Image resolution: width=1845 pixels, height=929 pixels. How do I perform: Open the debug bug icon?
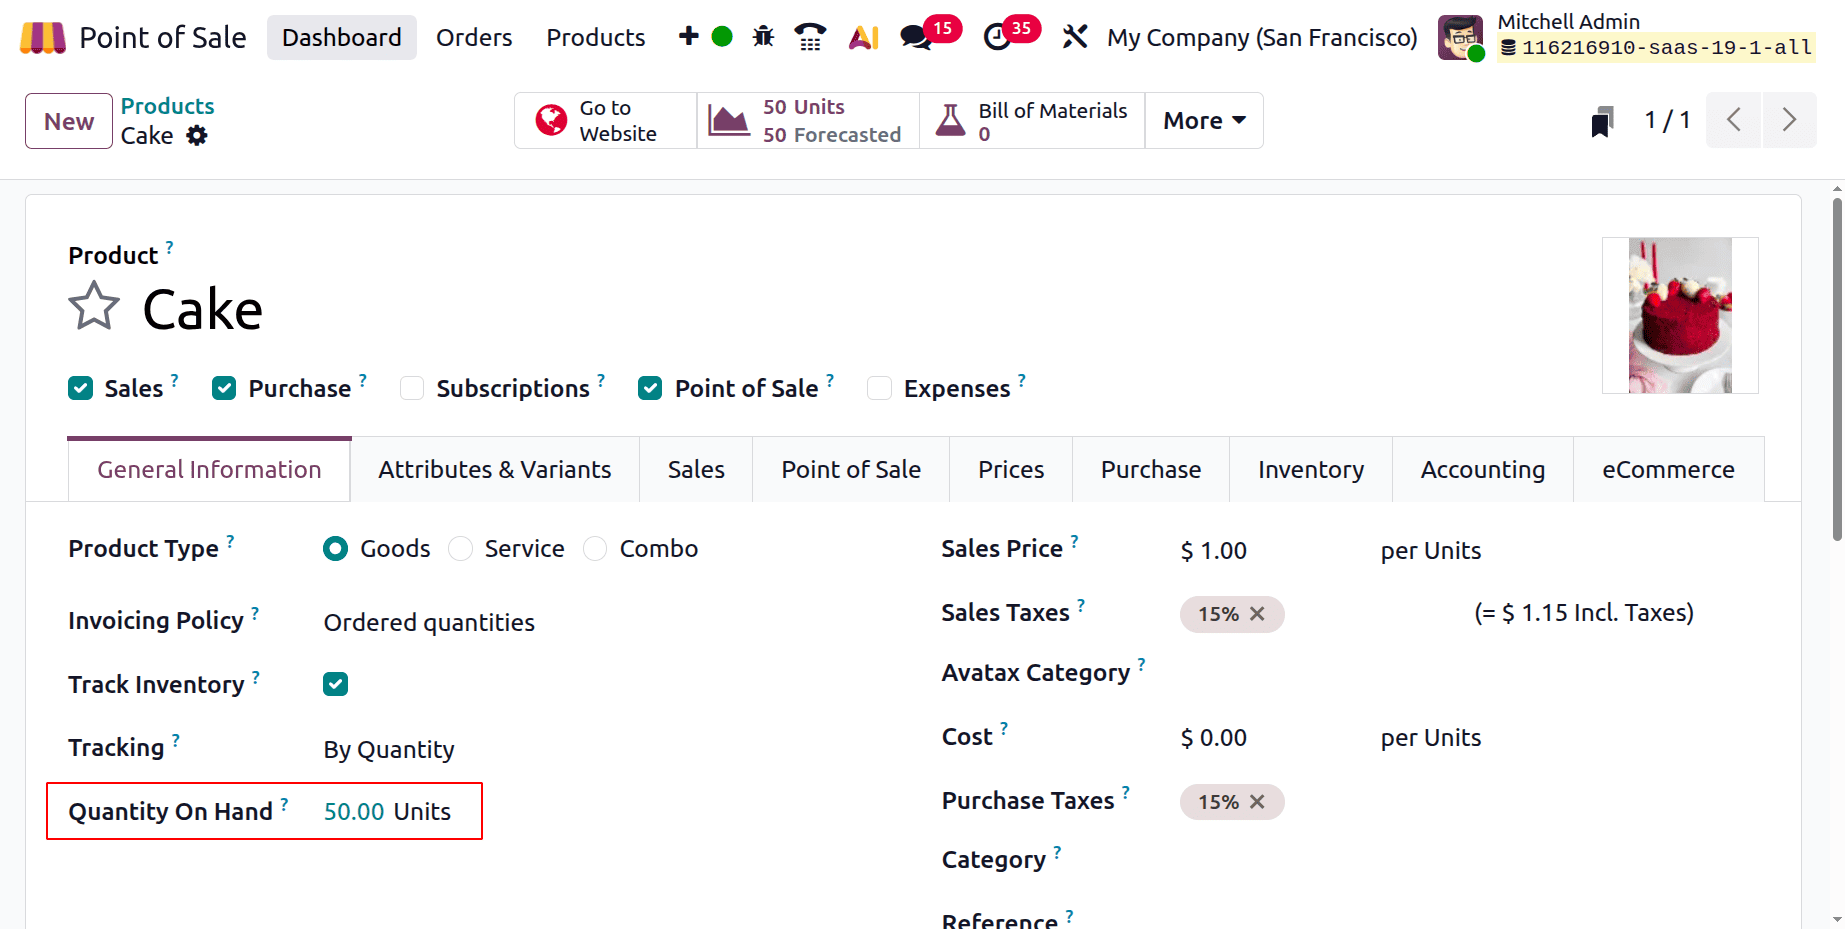[x=763, y=37]
